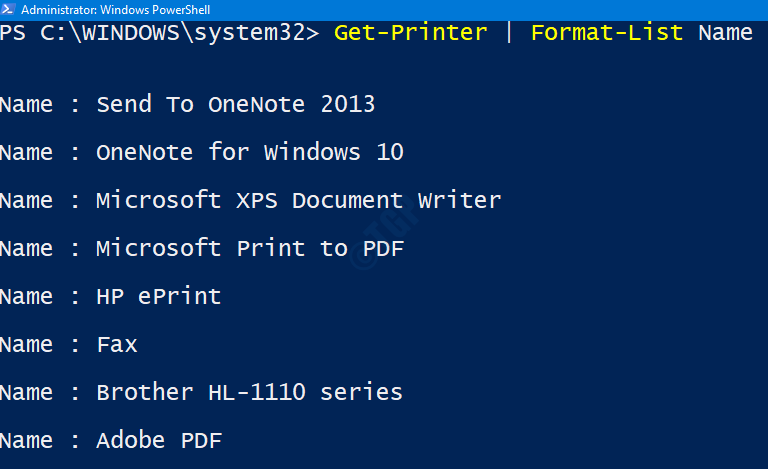The image size is (768, 469).
Task: Click the 'Send To OneNote 2013' printer entry
Action: (236, 104)
